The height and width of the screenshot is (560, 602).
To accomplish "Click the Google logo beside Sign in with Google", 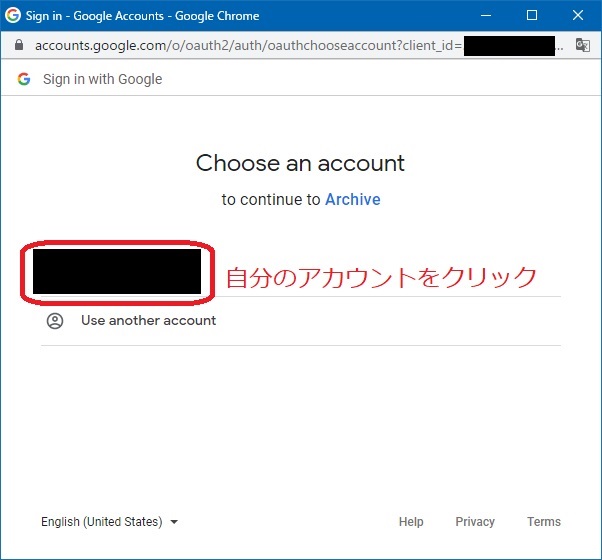I will coord(24,79).
